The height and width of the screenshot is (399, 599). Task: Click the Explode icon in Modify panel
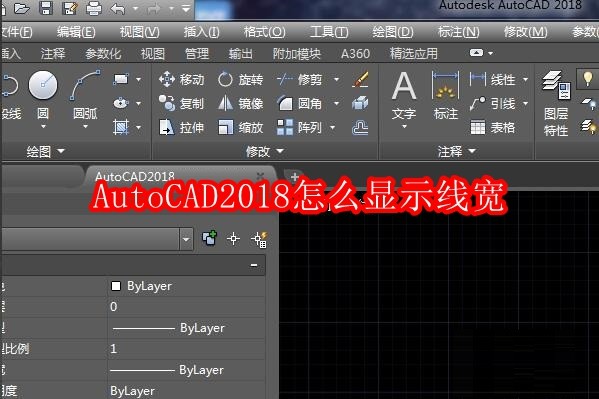point(360,103)
